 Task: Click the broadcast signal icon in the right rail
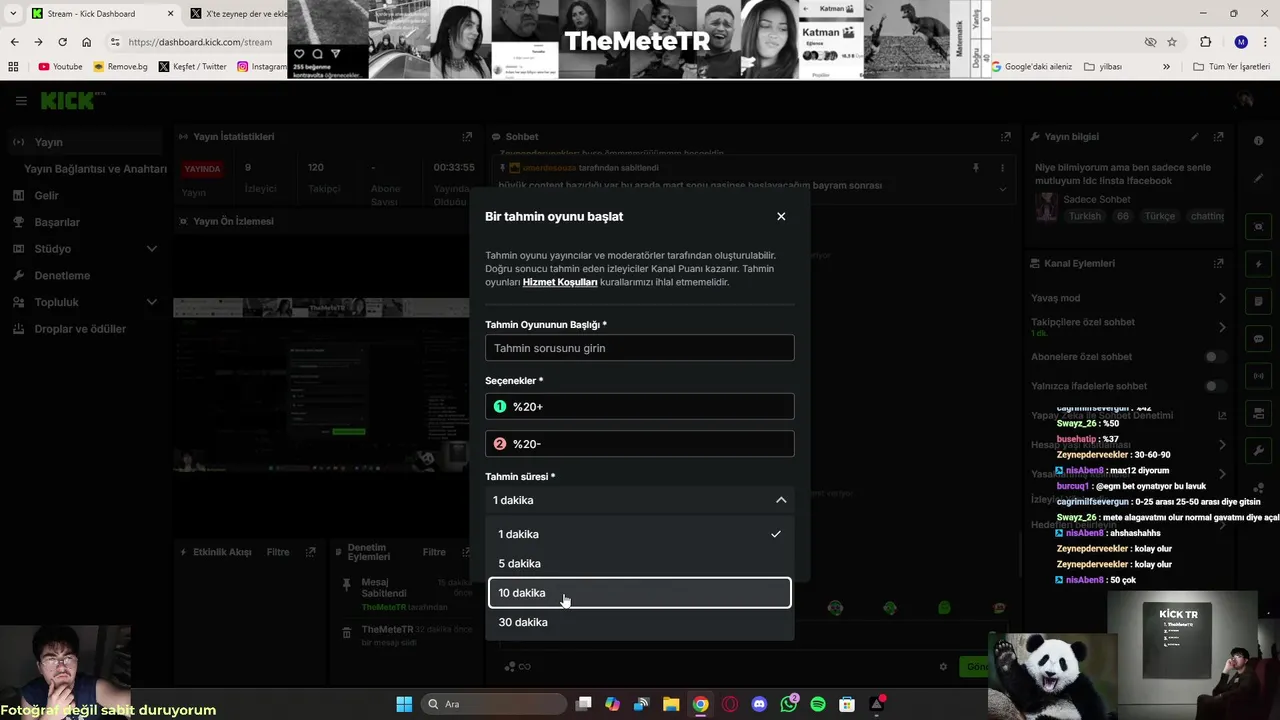pyautogui.click(x=1258, y=376)
